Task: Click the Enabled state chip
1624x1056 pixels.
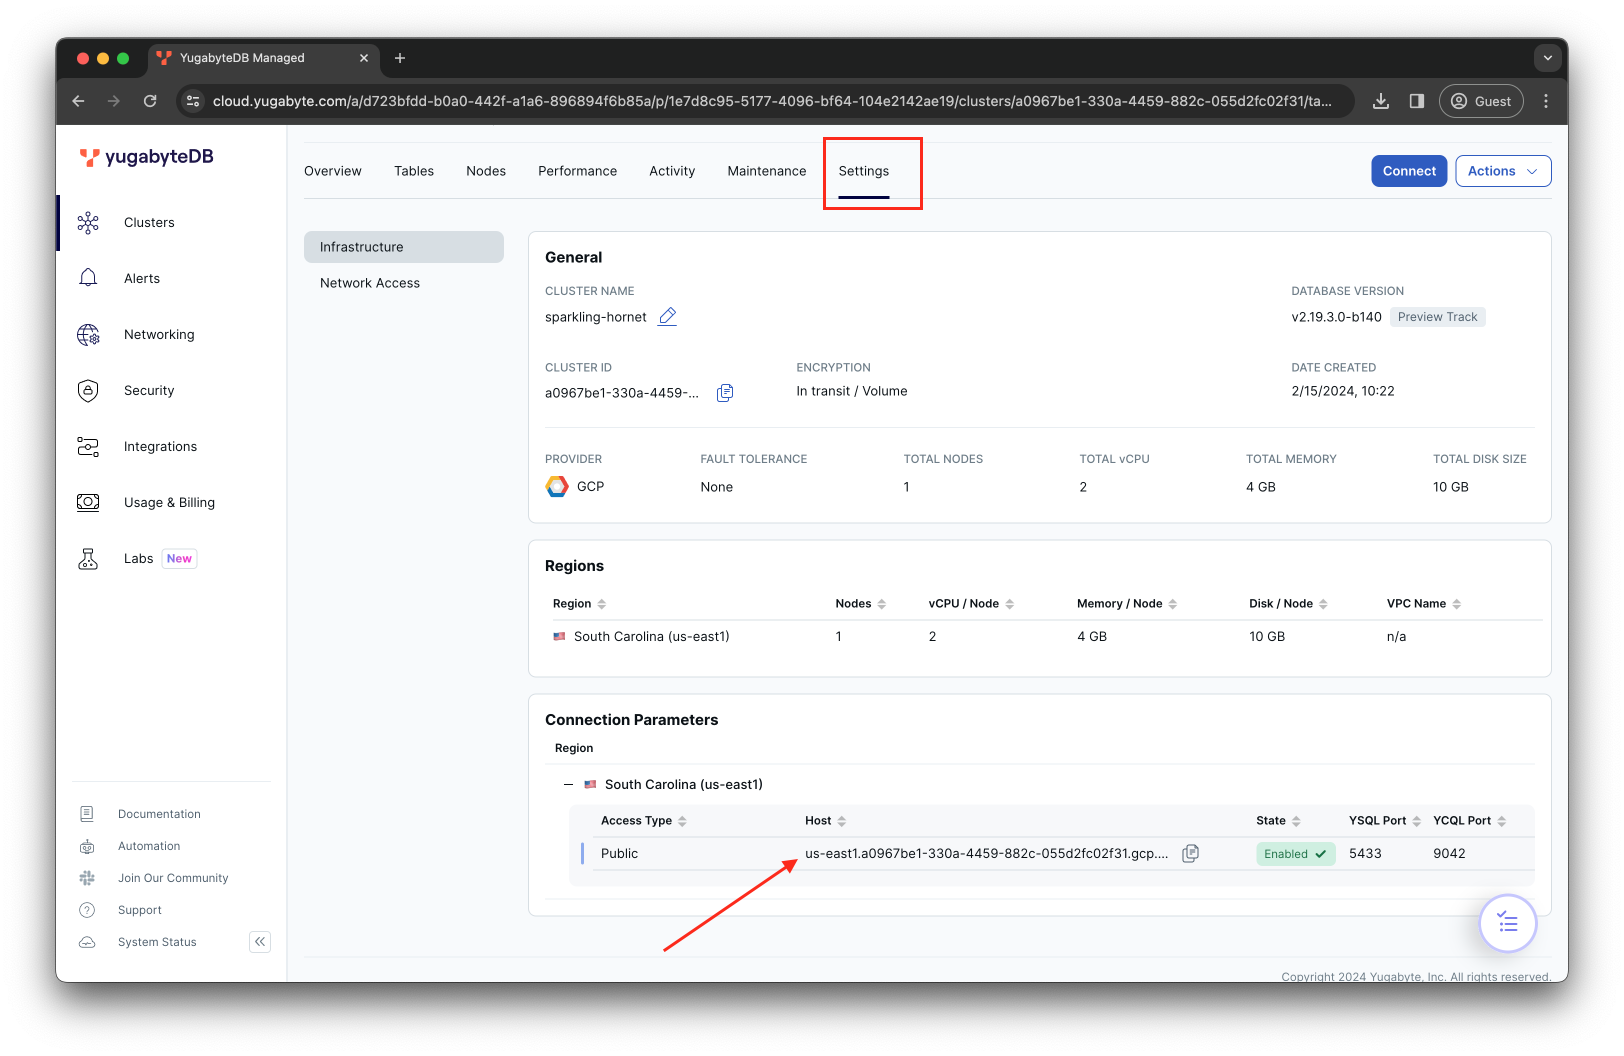Action: pyautogui.click(x=1295, y=853)
